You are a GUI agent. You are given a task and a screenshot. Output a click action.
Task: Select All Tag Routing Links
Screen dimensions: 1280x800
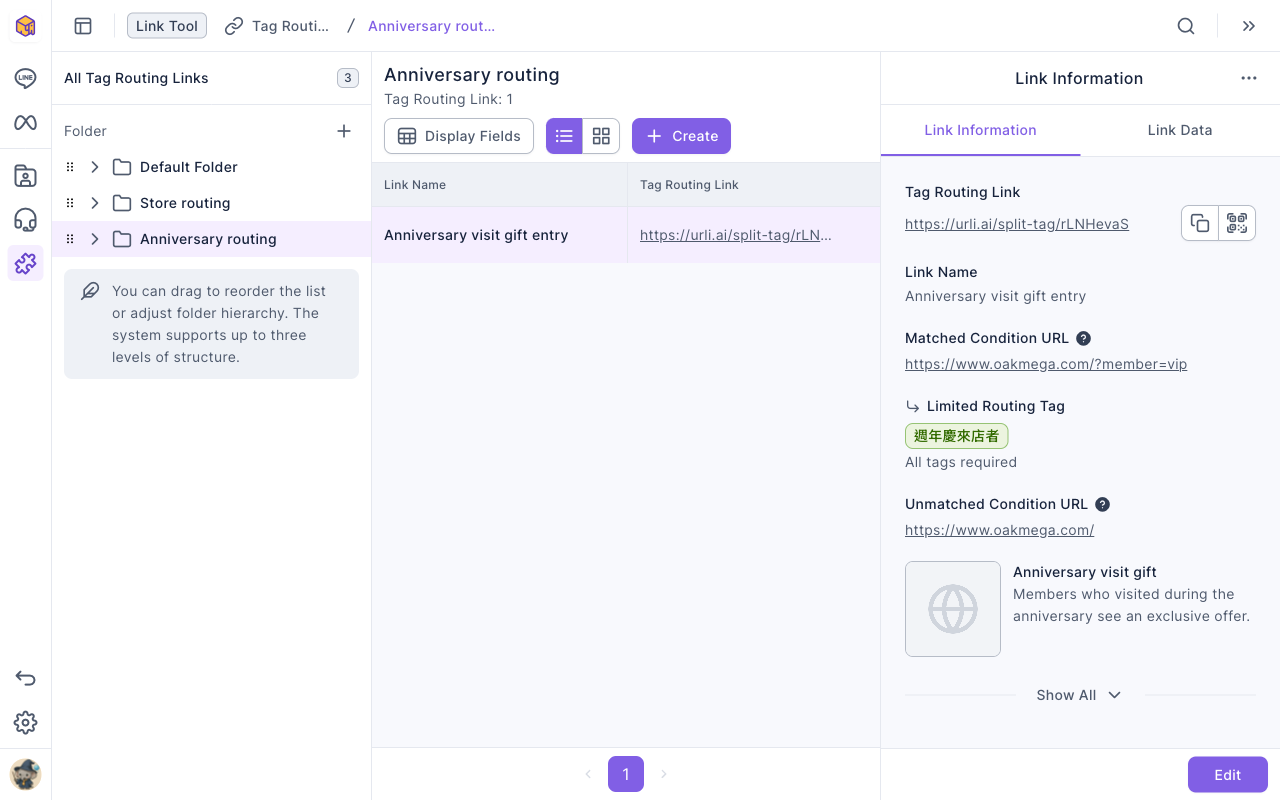tap(136, 78)
